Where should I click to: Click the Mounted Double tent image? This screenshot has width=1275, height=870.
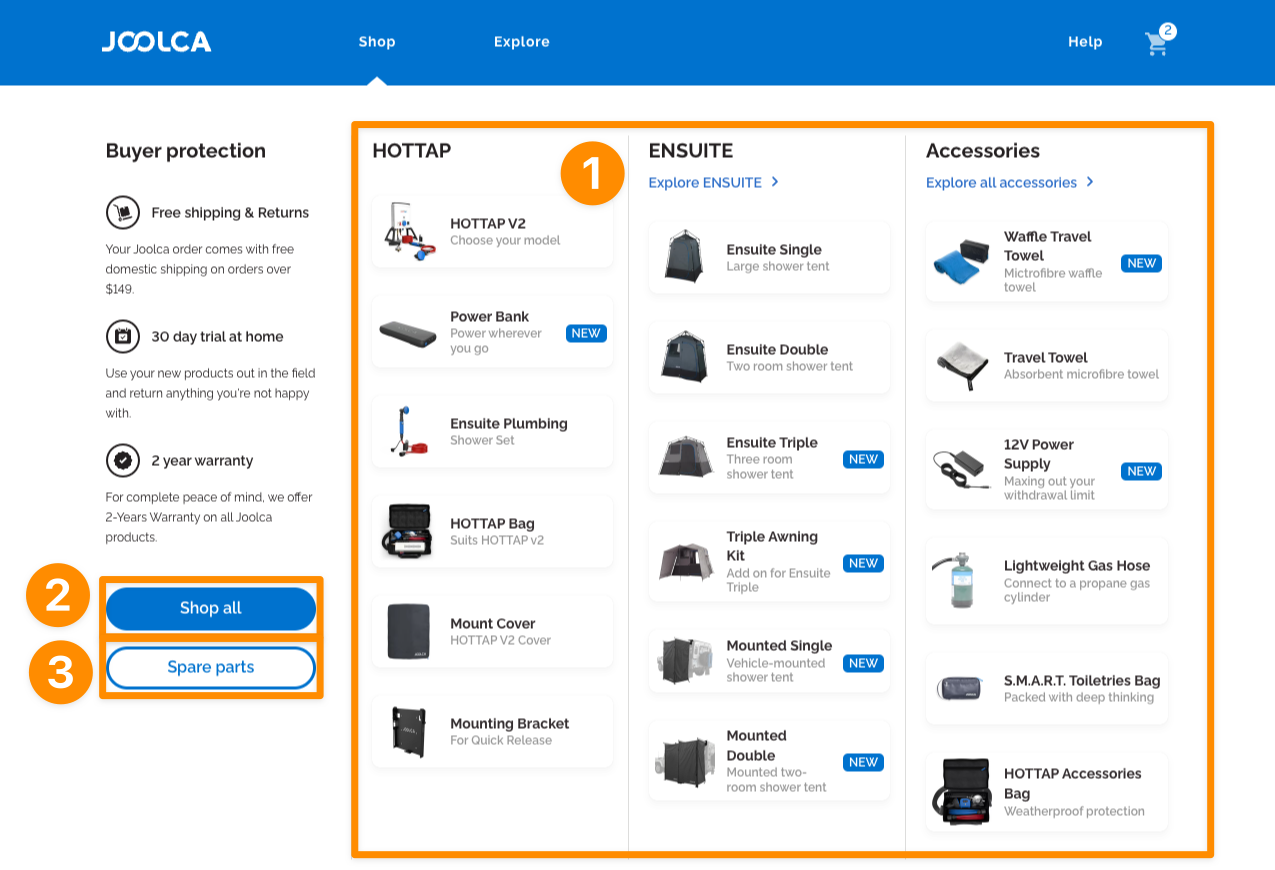(x=685, y=764)
